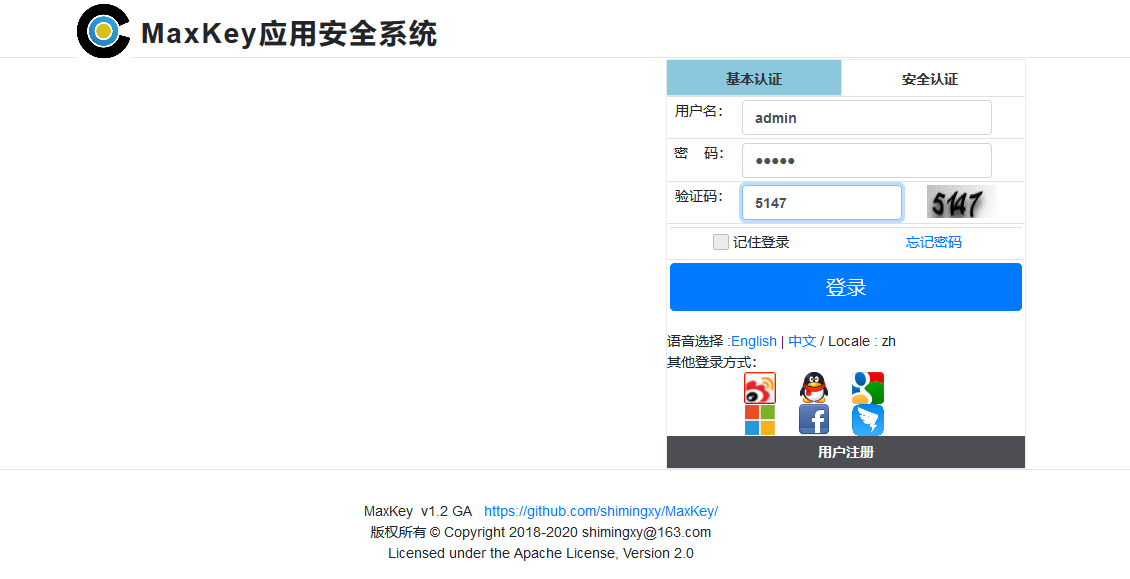Switch language to 中文
Image resolution: width=1130 pixels, height=579 pixels.
pyautogui.click(x=802, y=341)
